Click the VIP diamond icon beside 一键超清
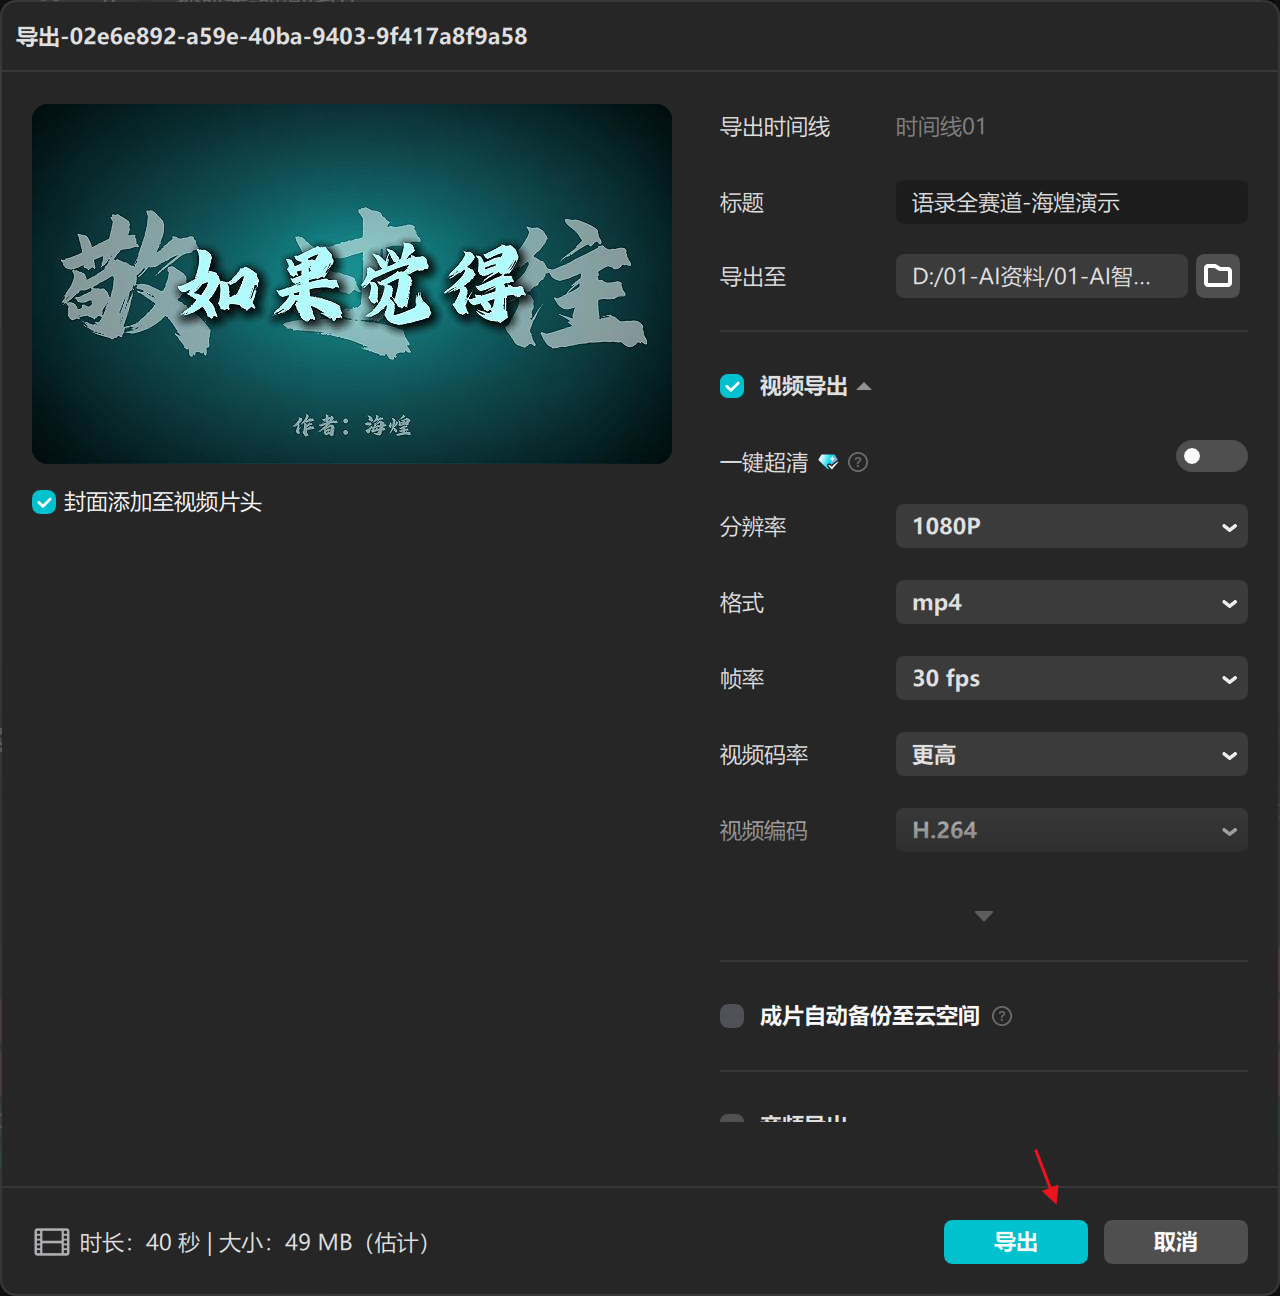Screen dimensions: 1280x1296 click(828, 462)
